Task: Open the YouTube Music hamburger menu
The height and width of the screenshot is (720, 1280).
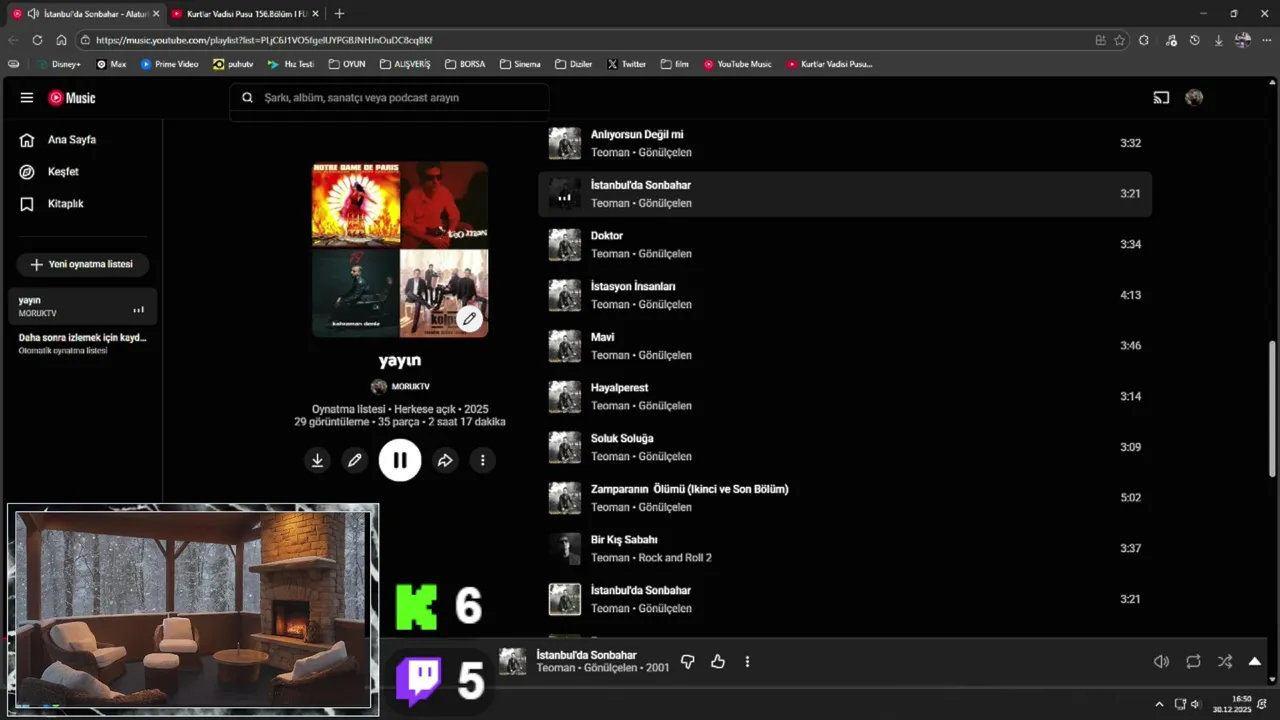Action: pos(27,98)
